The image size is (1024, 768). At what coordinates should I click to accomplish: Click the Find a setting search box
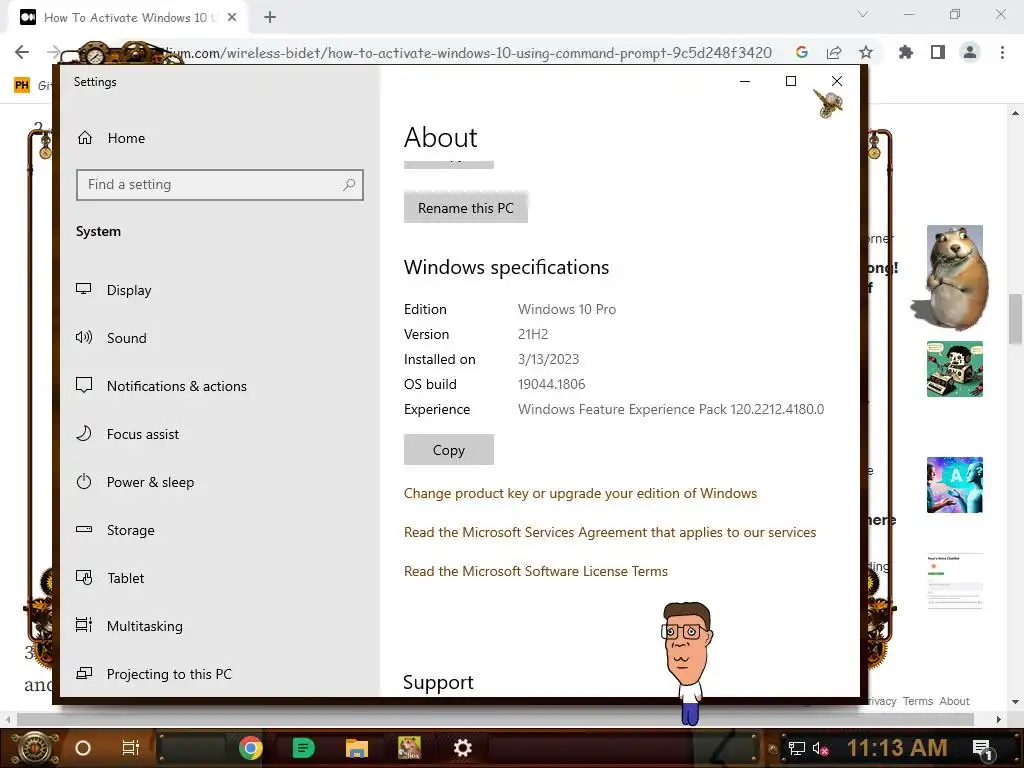click(219, 185)
